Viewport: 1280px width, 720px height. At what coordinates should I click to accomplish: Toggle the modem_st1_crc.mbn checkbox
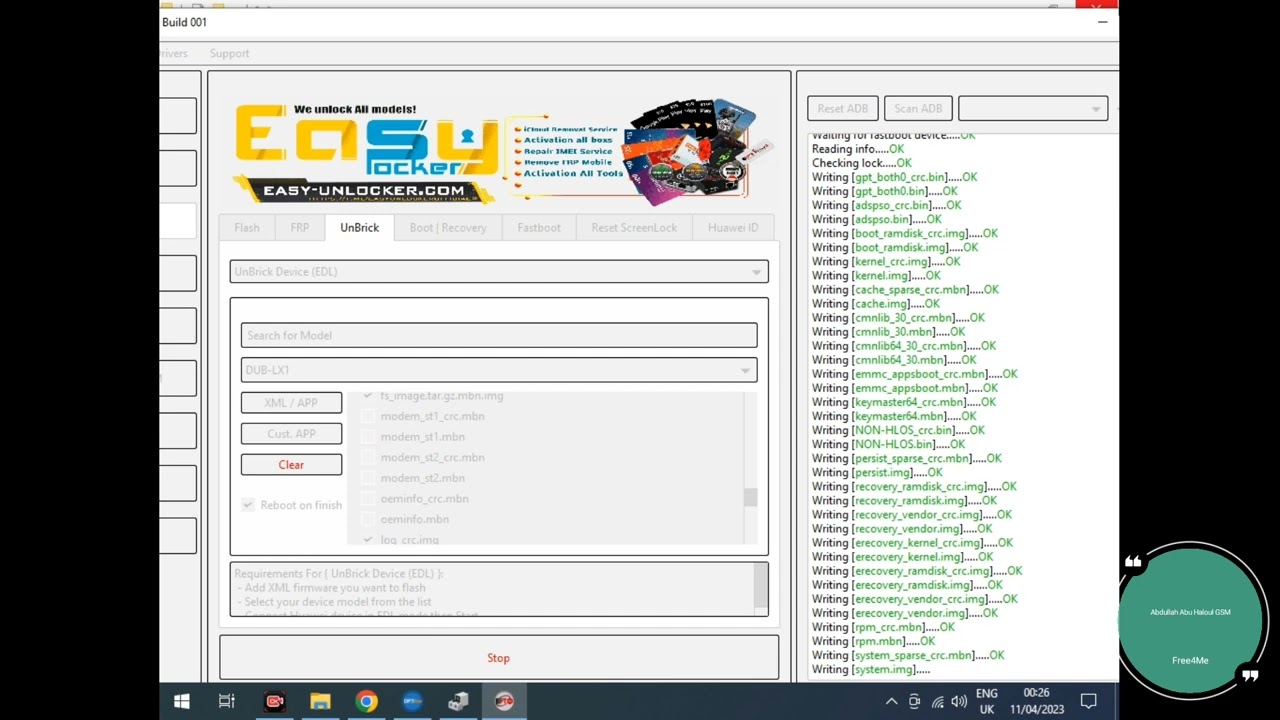[368, 416]
